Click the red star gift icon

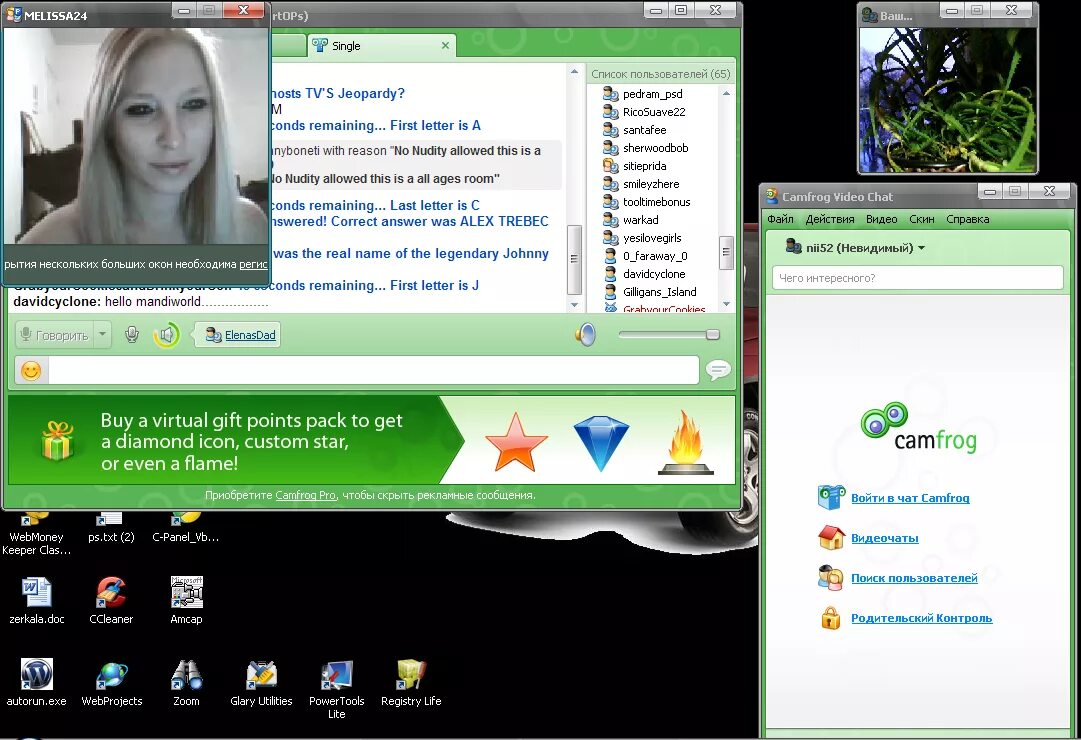516,441
